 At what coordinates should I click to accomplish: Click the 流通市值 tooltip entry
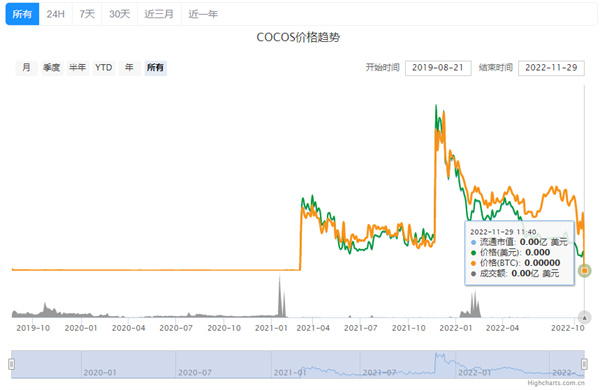[x=519, y=242]
